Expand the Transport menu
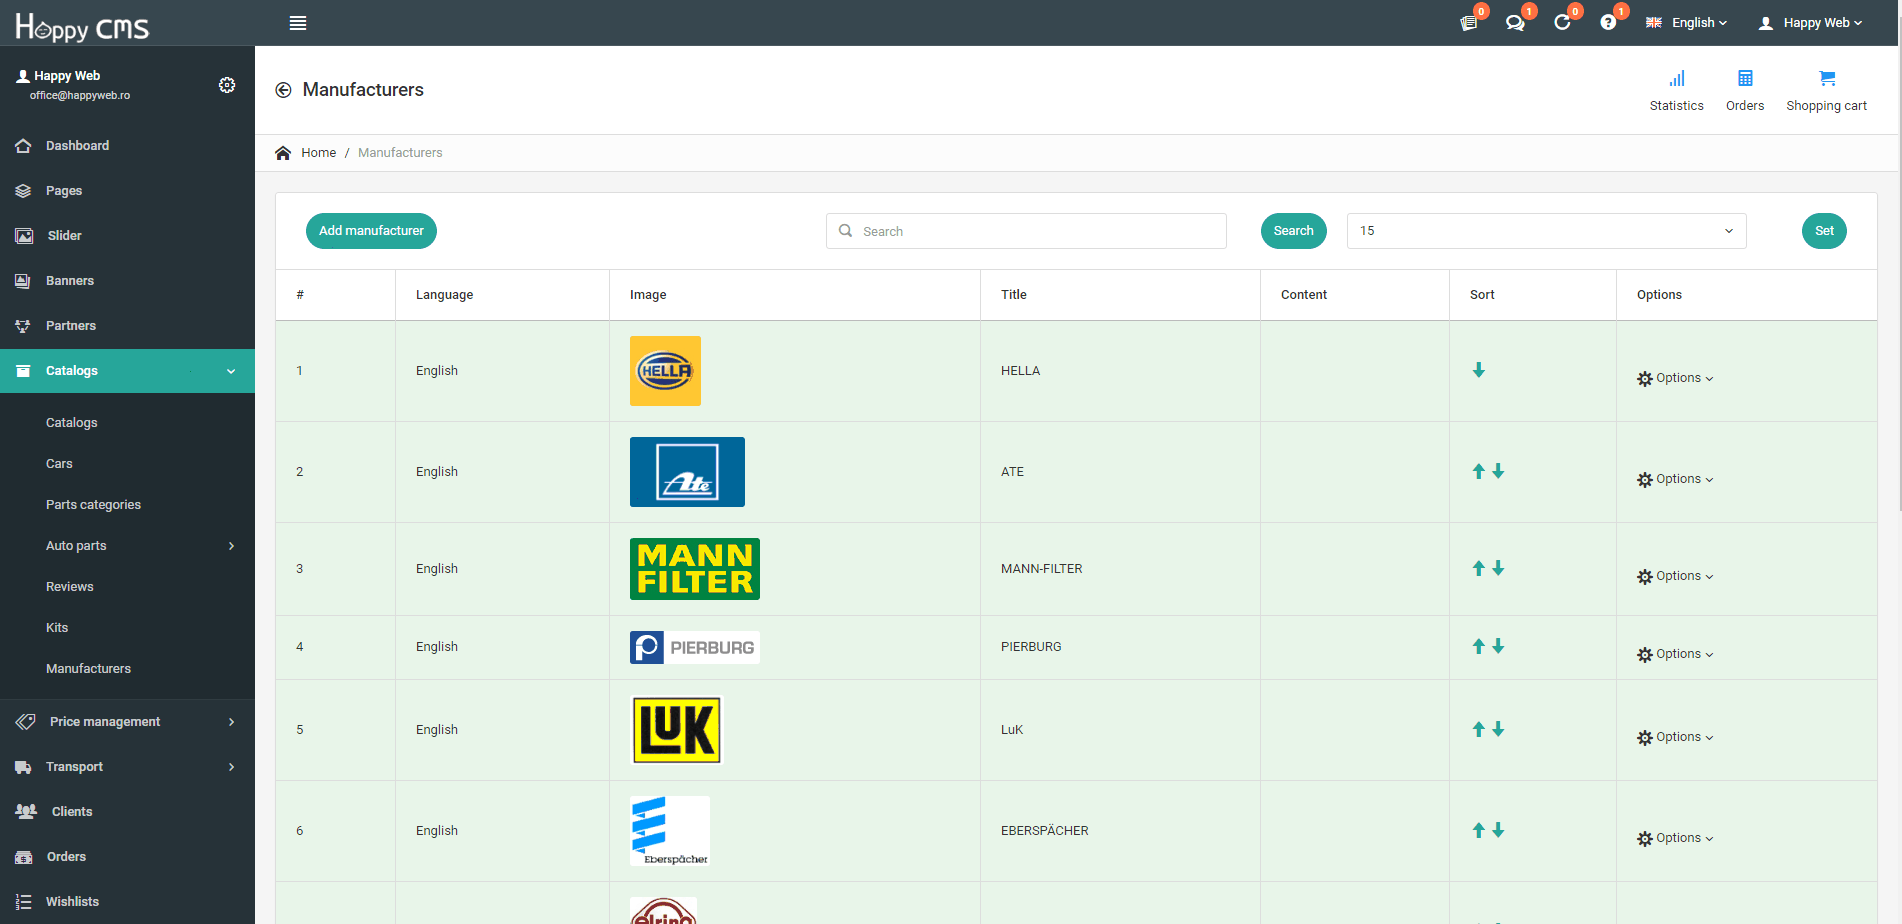The width and height of the screenshot is (1902, 924). (127, 767)
